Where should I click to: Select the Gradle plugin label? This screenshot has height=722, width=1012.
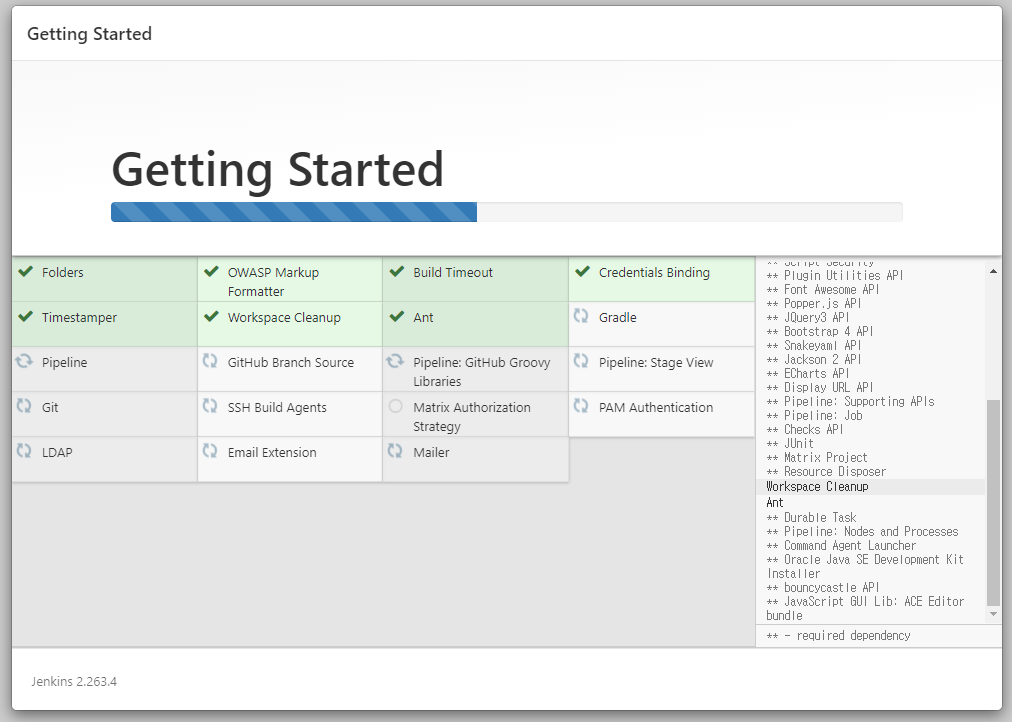tap(618, 317)
